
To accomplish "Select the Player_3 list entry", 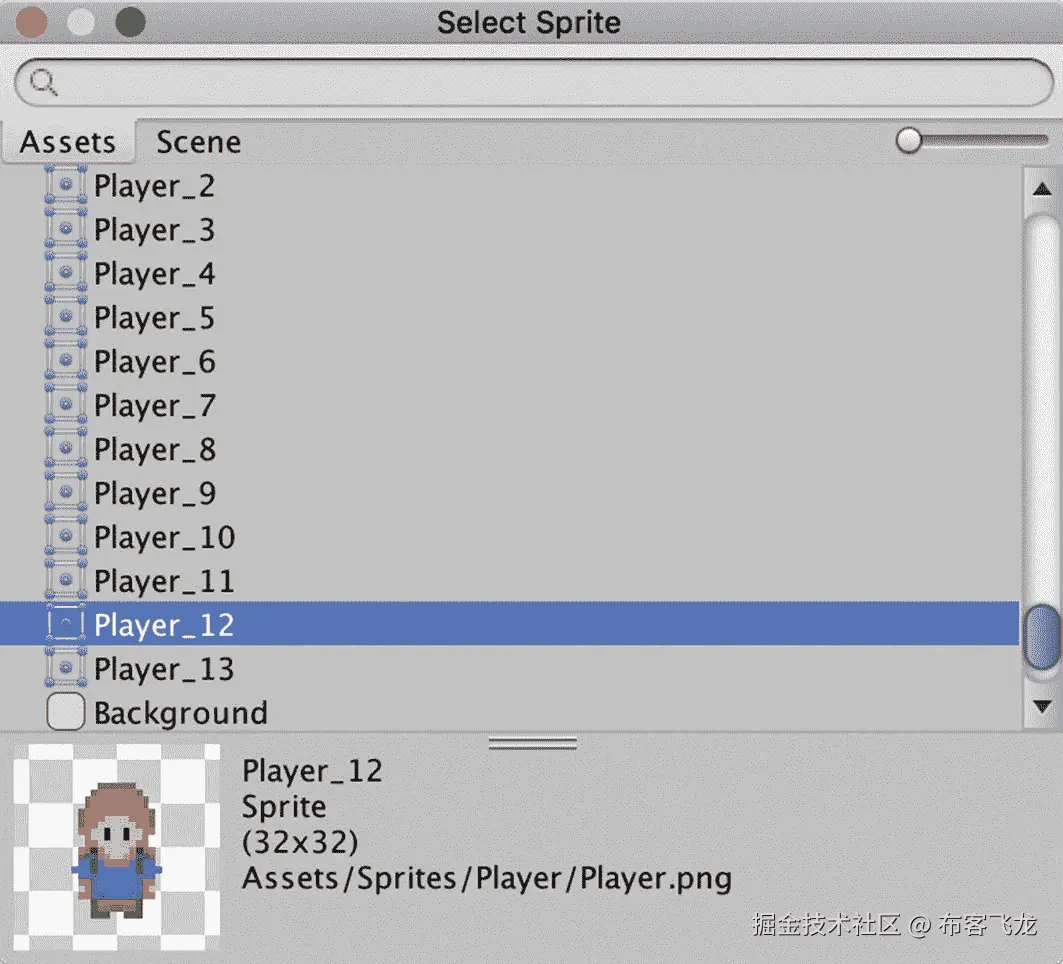I will tap(510, 229).
